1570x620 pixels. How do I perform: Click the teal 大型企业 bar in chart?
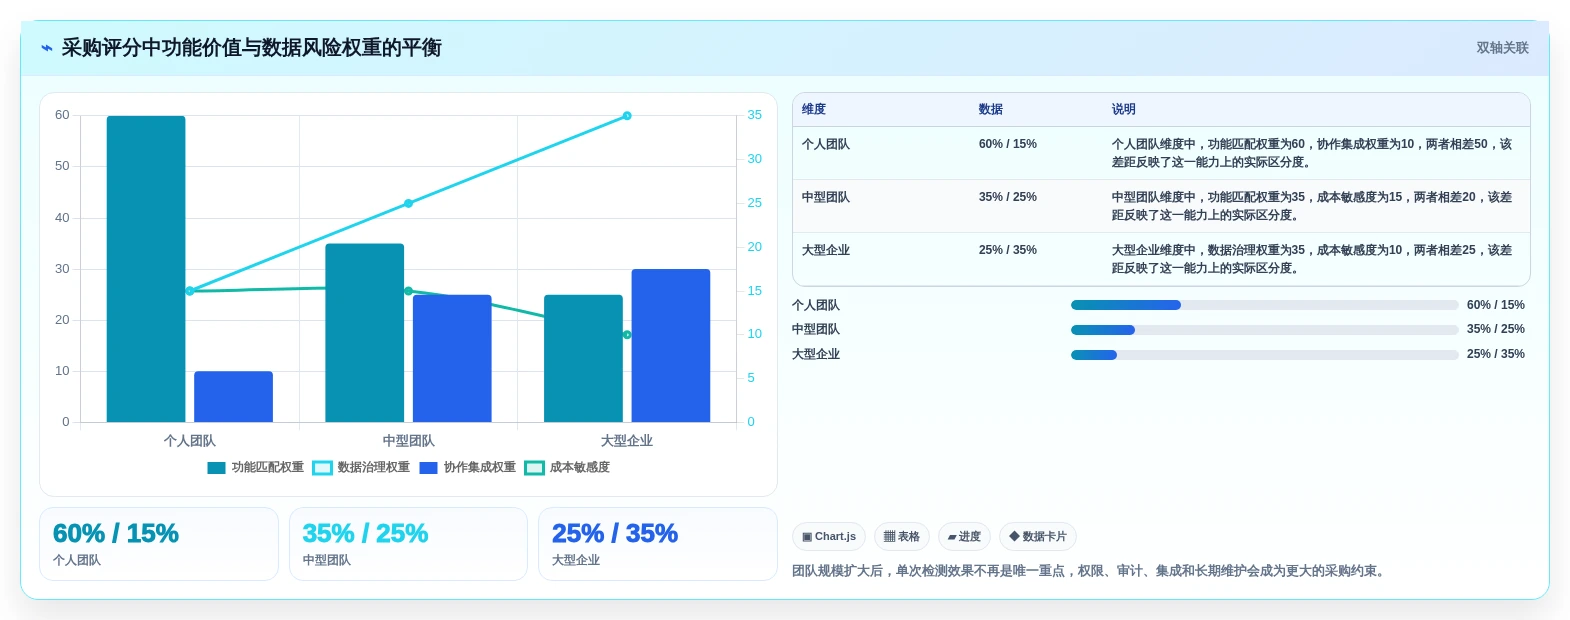[583, 358]
